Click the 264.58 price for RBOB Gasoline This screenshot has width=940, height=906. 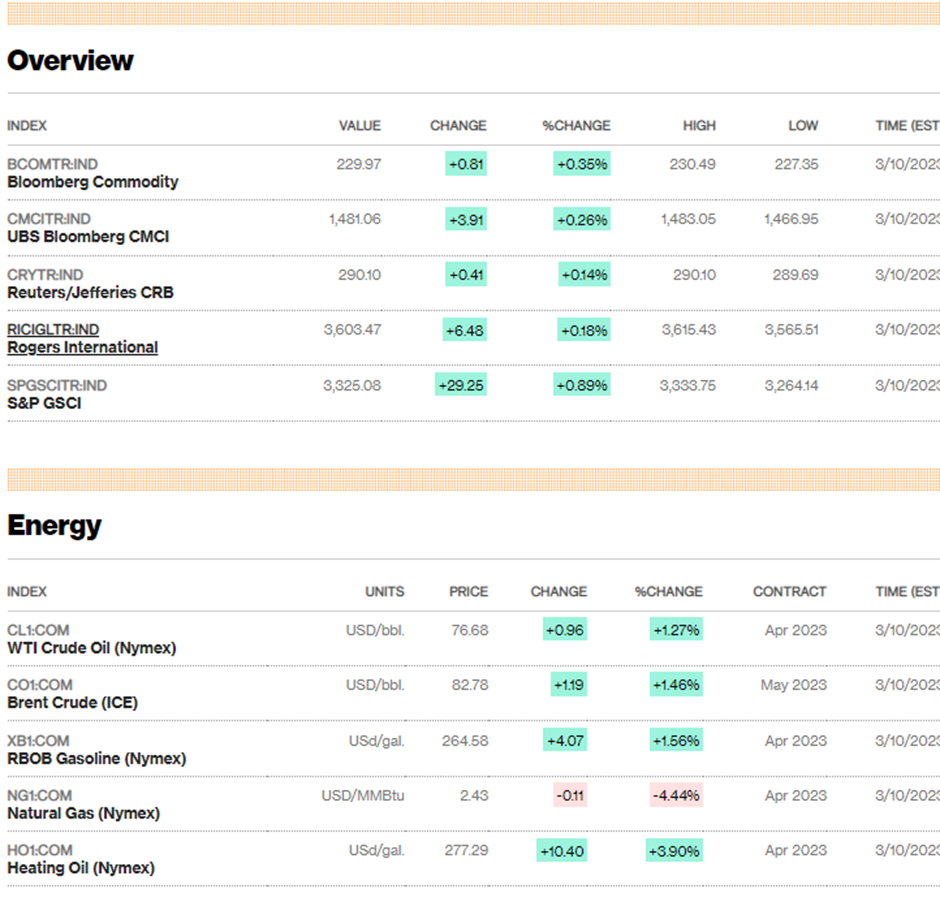[x=465, y=741]
